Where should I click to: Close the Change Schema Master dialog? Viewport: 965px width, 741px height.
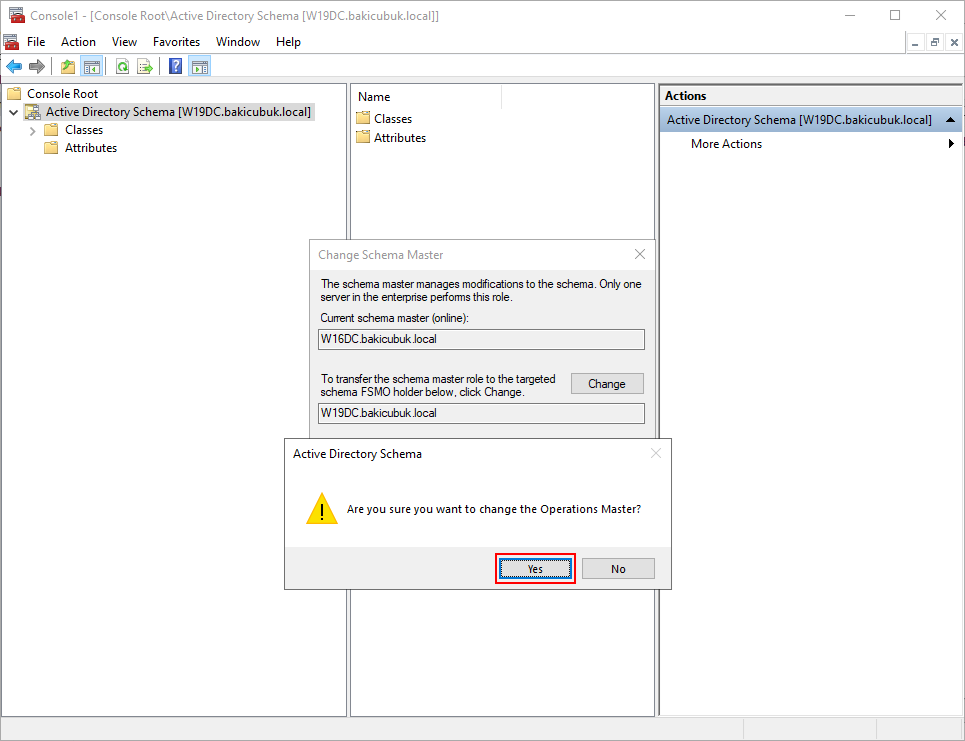640,254
